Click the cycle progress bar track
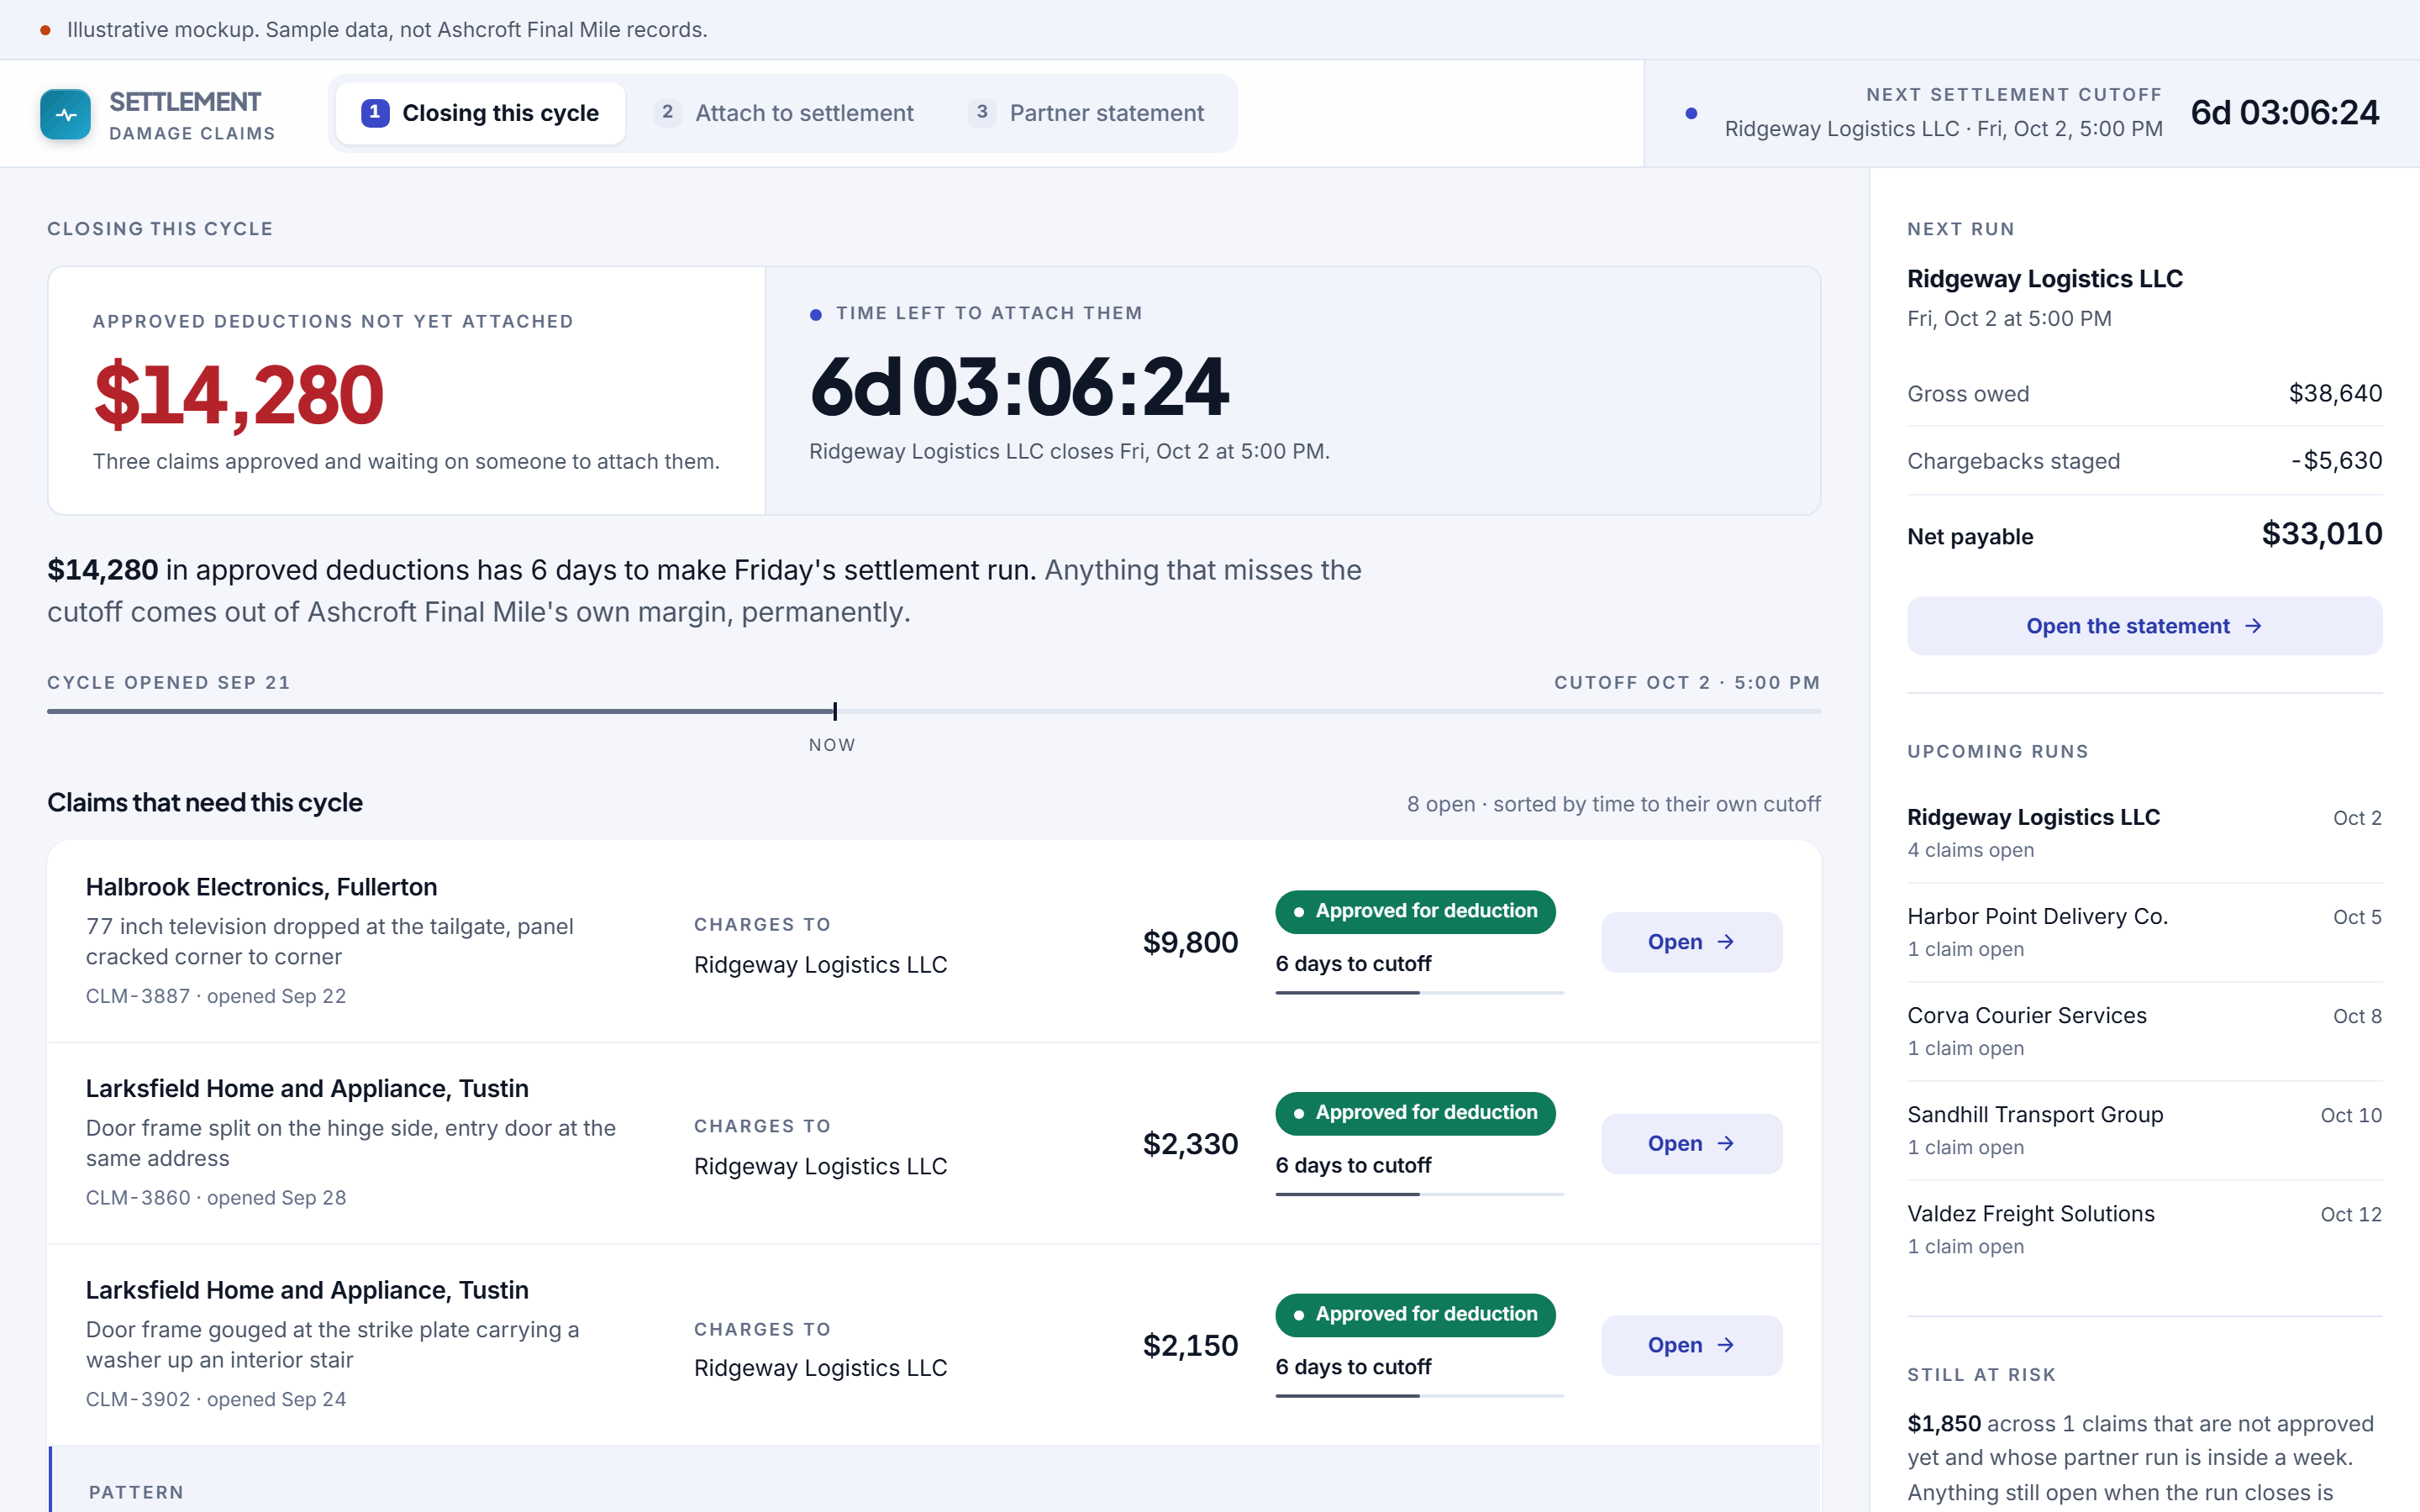2420x1512 pixels. 934,711
